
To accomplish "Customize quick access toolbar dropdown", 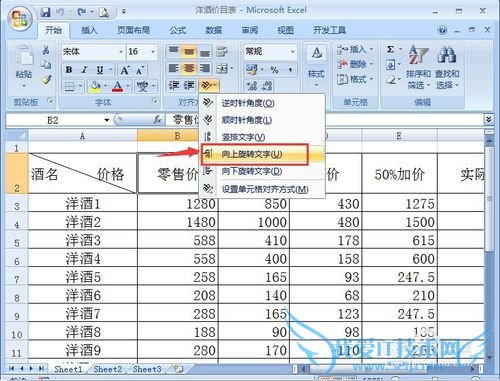I will (x=124, y=12).
